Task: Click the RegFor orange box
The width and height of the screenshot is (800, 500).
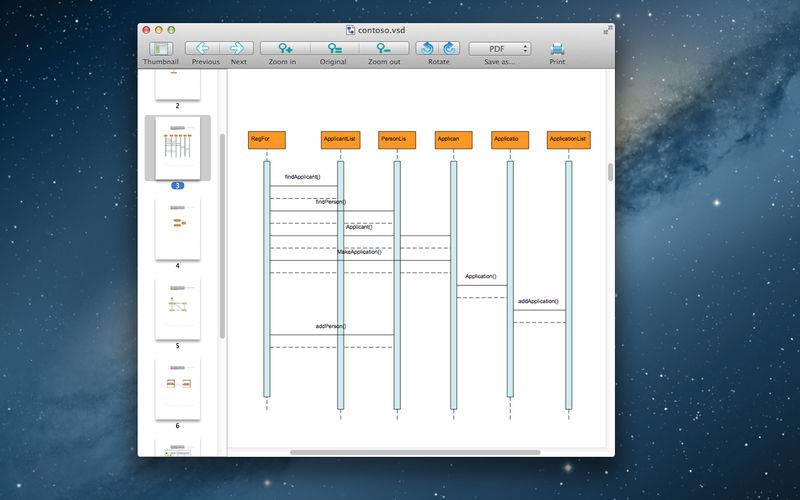Action: click(x=267, y=140)
